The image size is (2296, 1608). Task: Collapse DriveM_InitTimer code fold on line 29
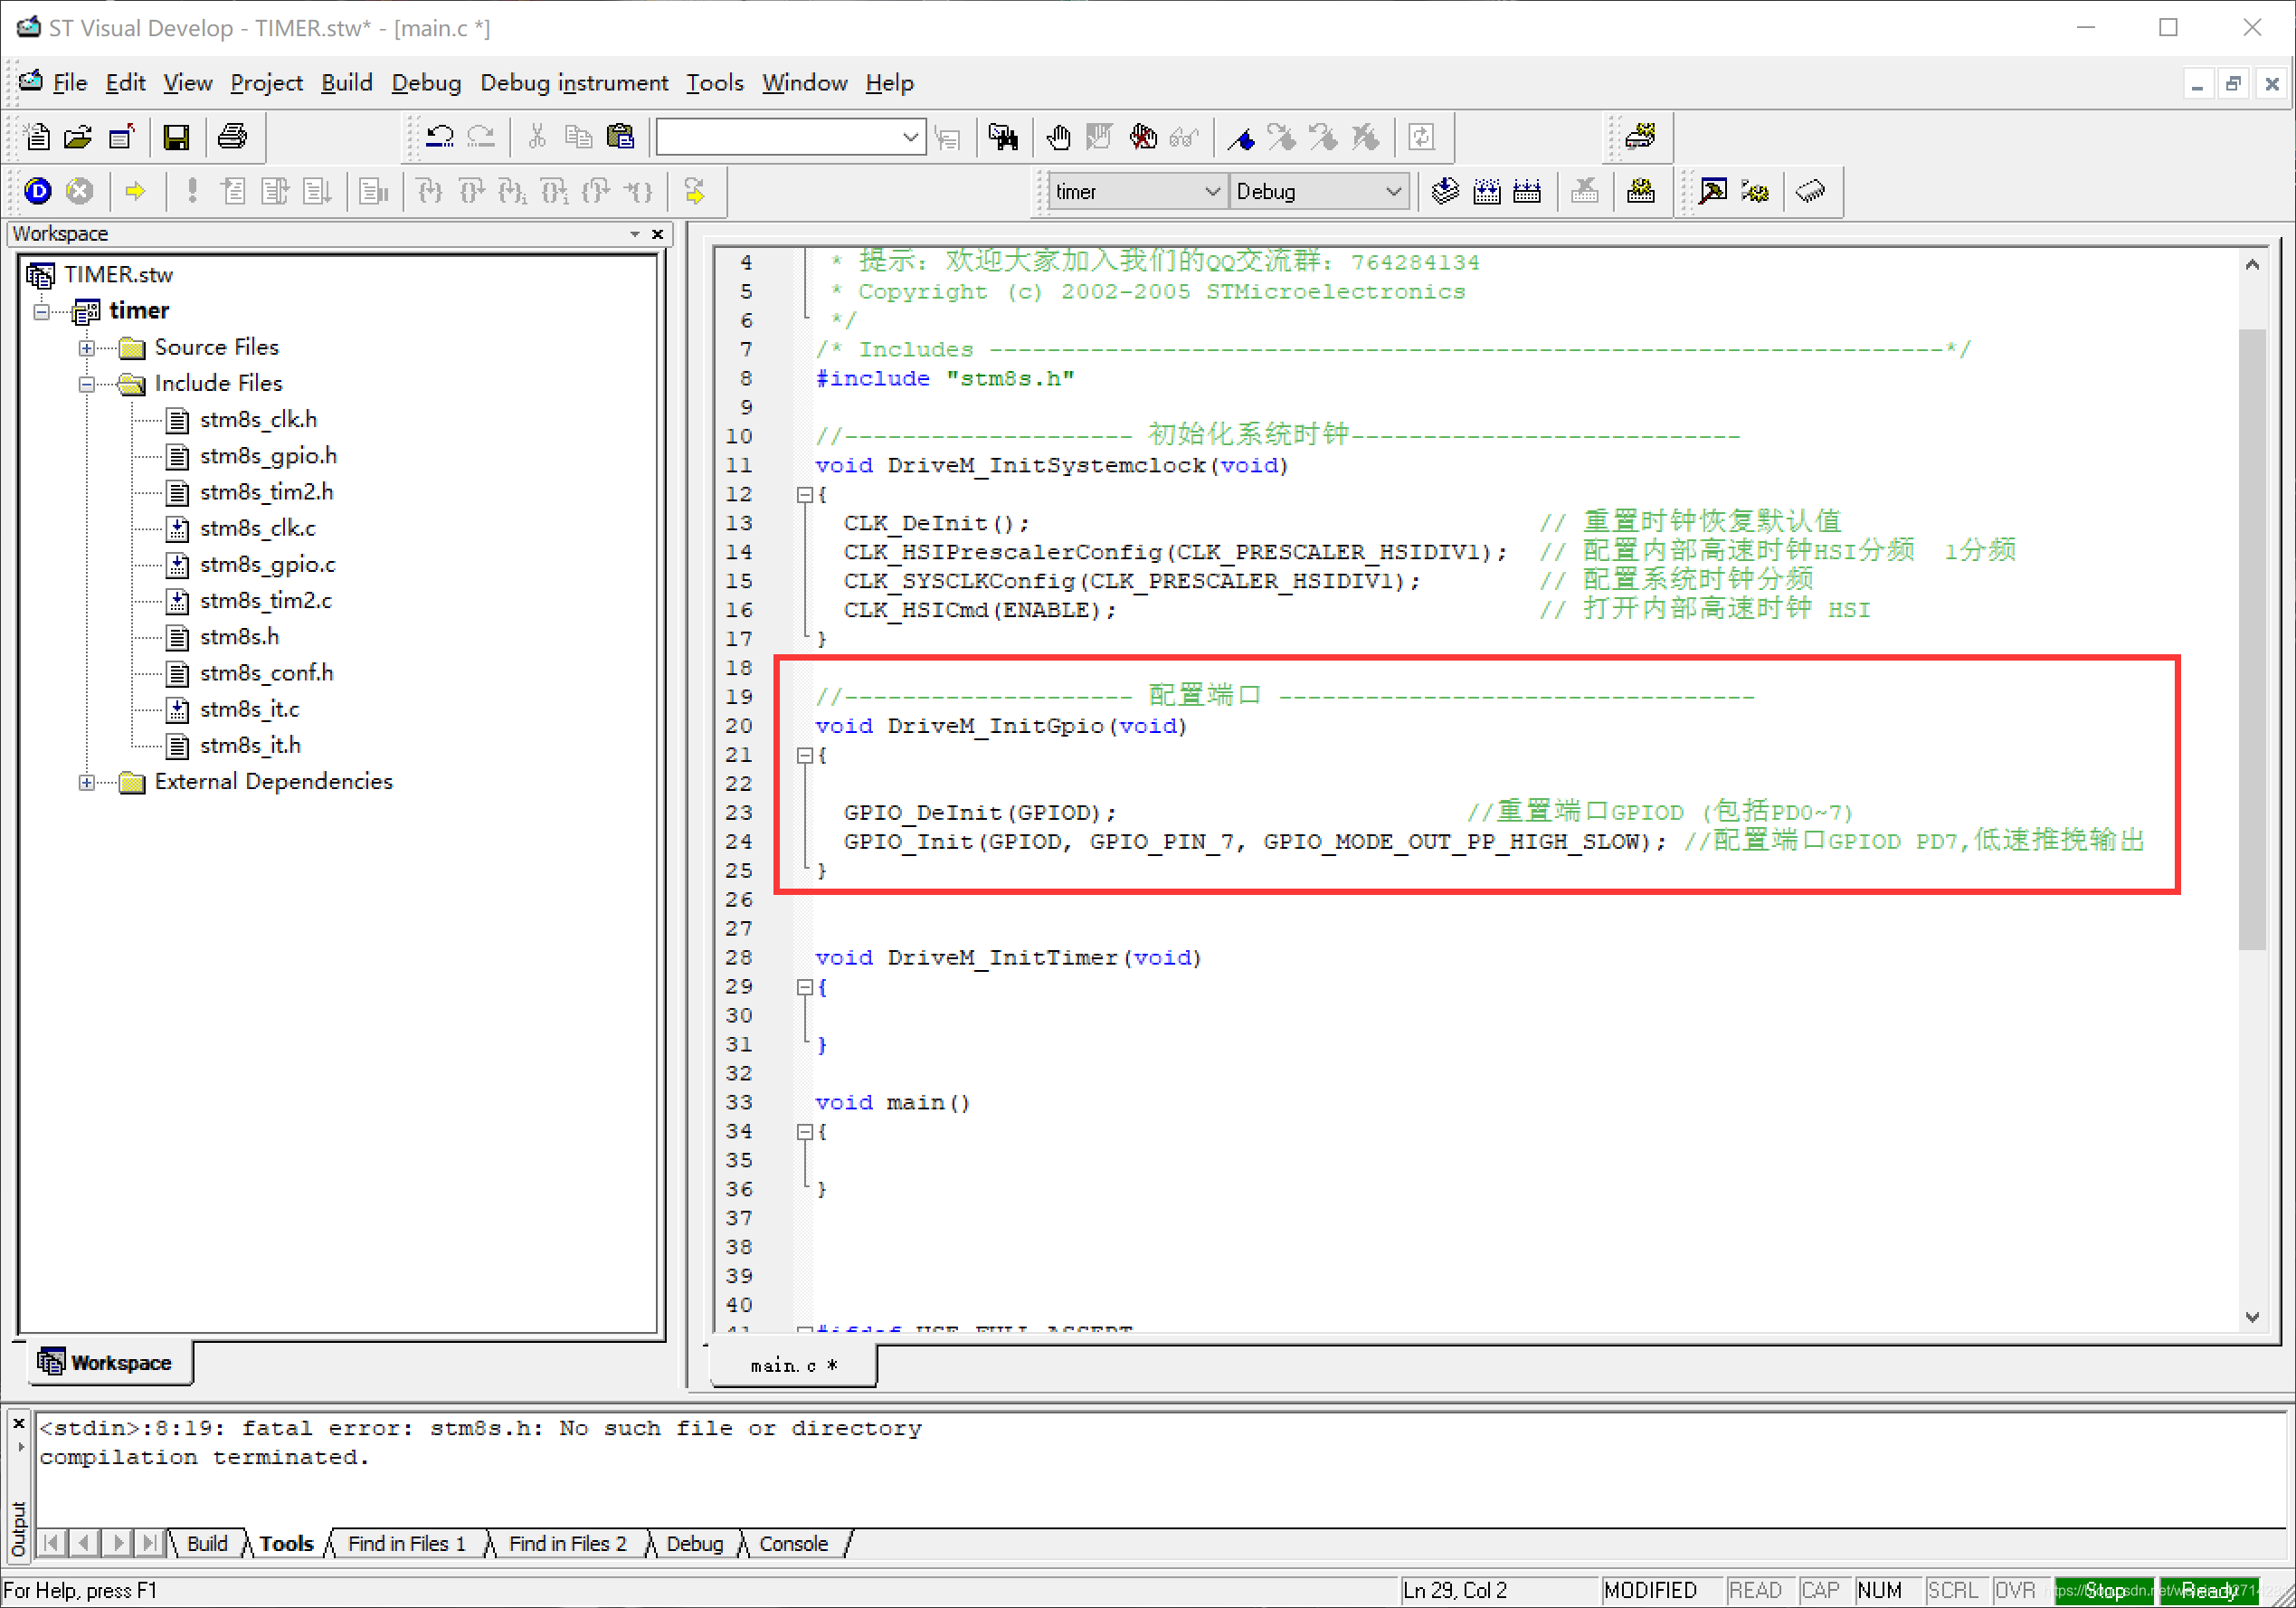(804, 987)
